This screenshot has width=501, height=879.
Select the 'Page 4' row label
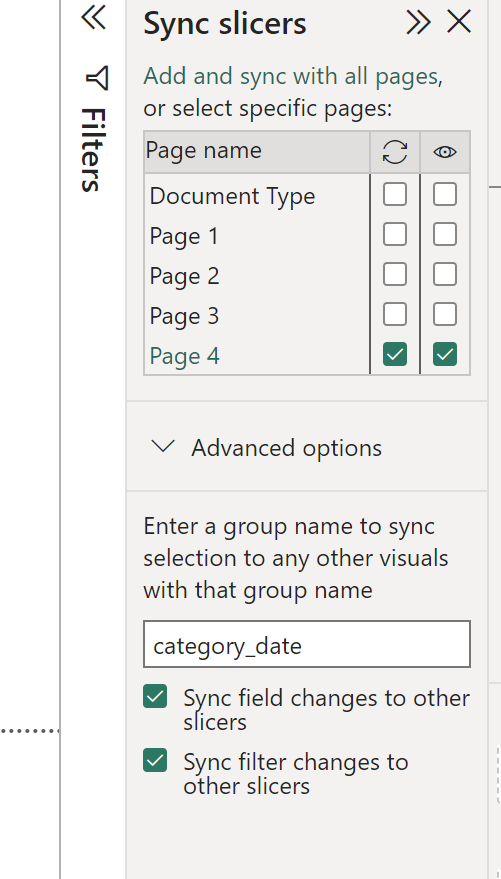coord(184,357)
